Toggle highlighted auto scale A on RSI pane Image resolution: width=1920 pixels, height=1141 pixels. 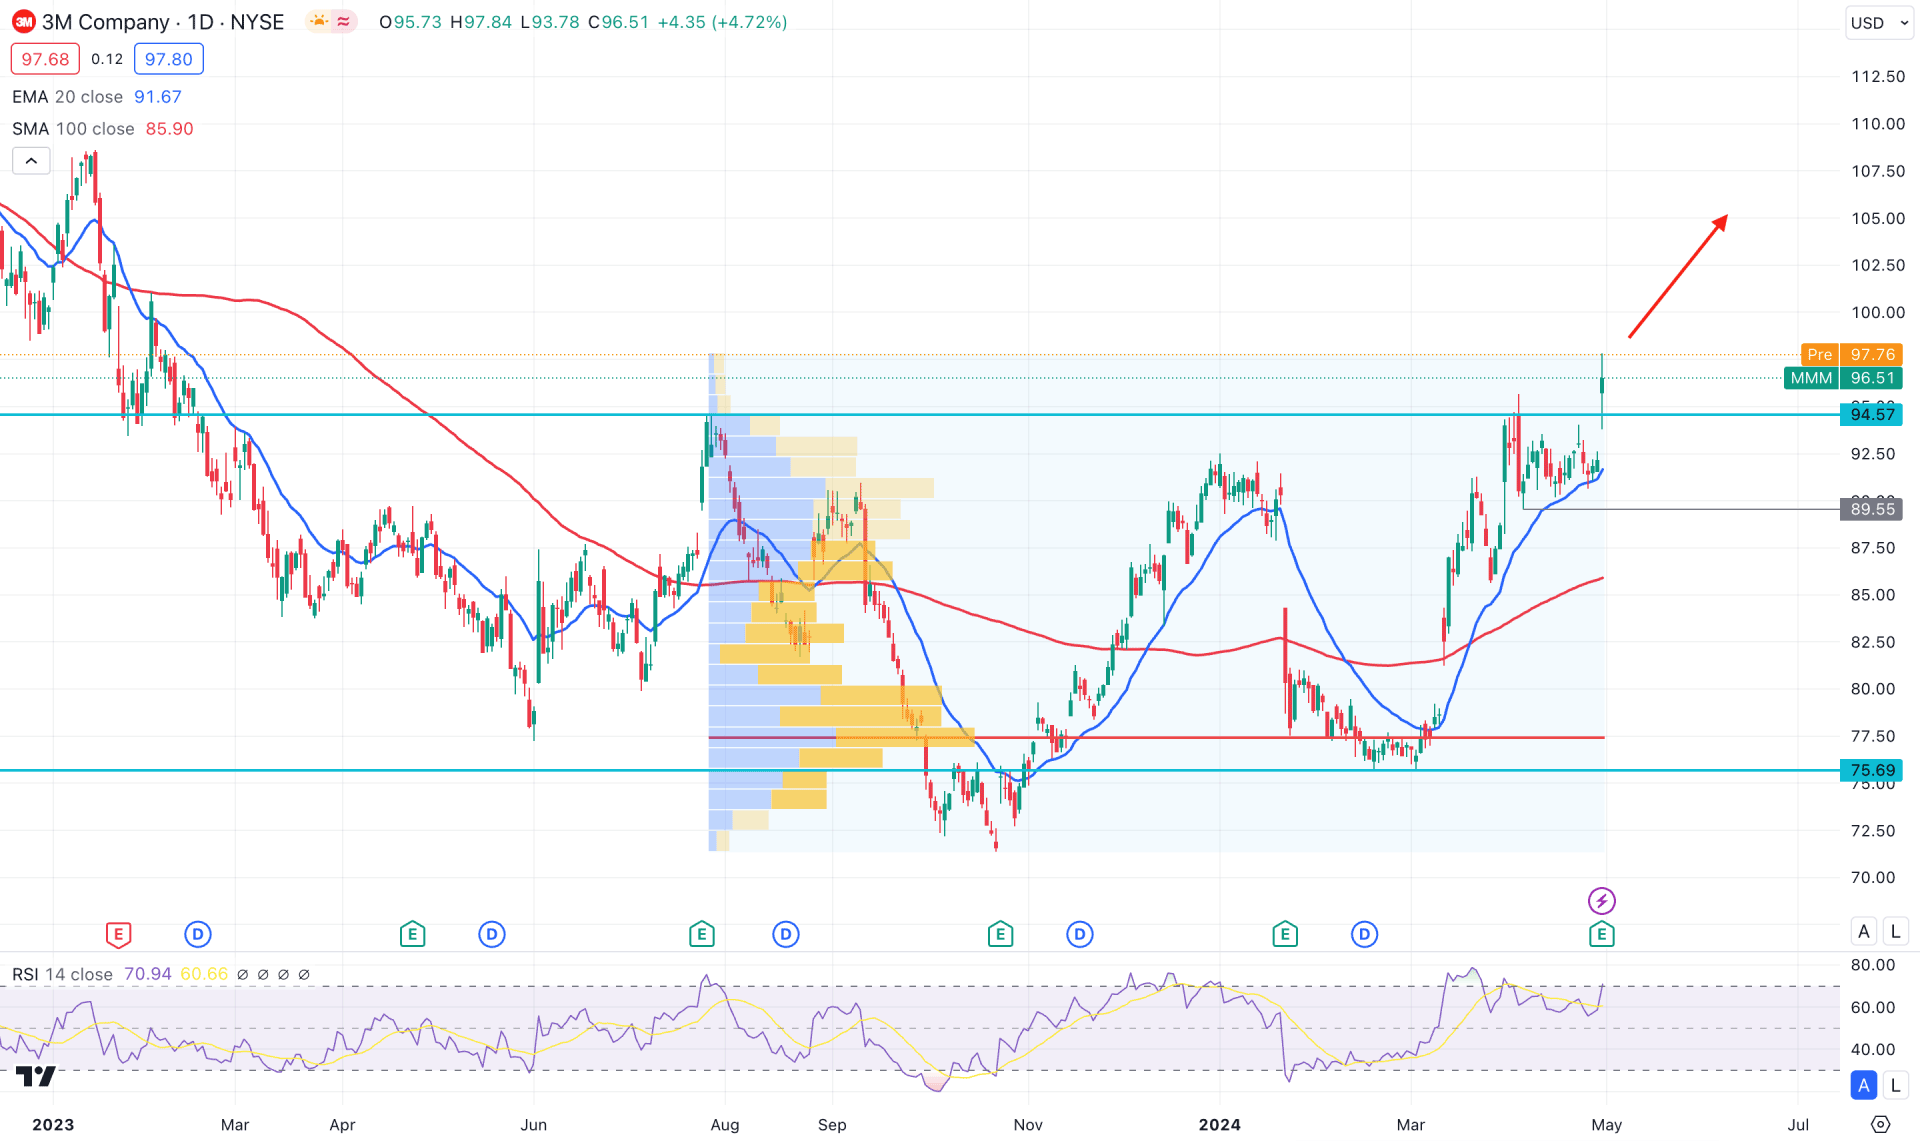pos(1864,1085)
